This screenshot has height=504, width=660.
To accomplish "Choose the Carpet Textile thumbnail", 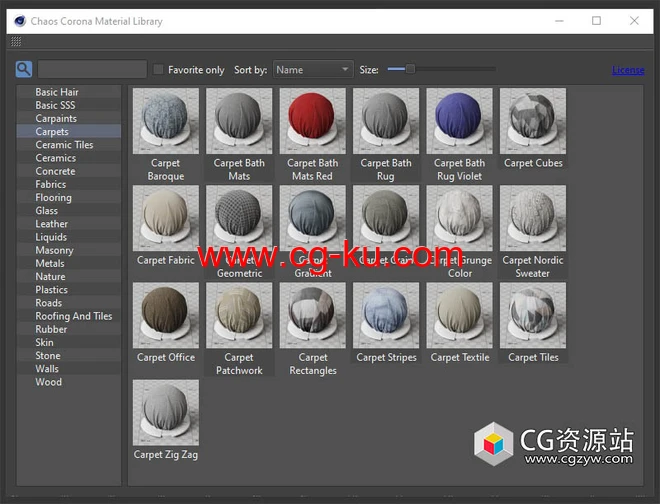I will (460, 315).
